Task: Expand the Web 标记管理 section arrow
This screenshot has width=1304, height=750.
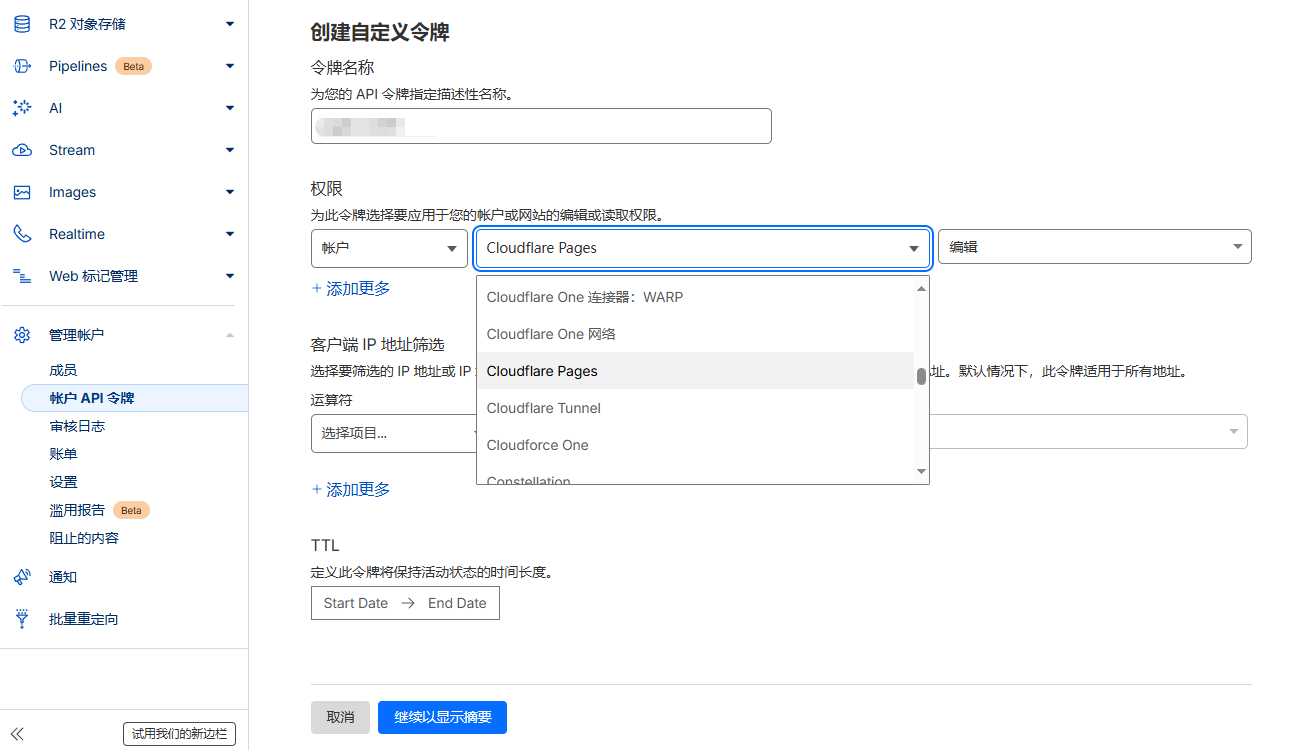Action: 230,276
